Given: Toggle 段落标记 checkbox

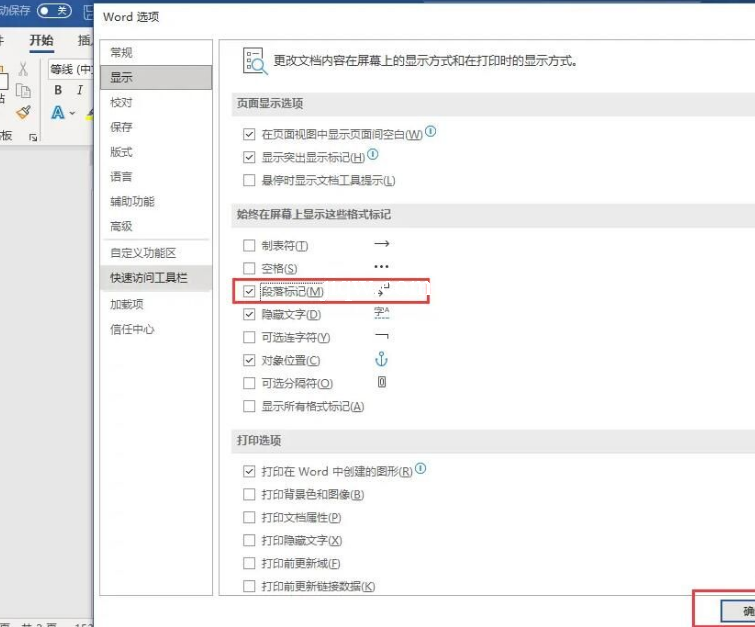Looking at the screenshot, I should (249, 291).
